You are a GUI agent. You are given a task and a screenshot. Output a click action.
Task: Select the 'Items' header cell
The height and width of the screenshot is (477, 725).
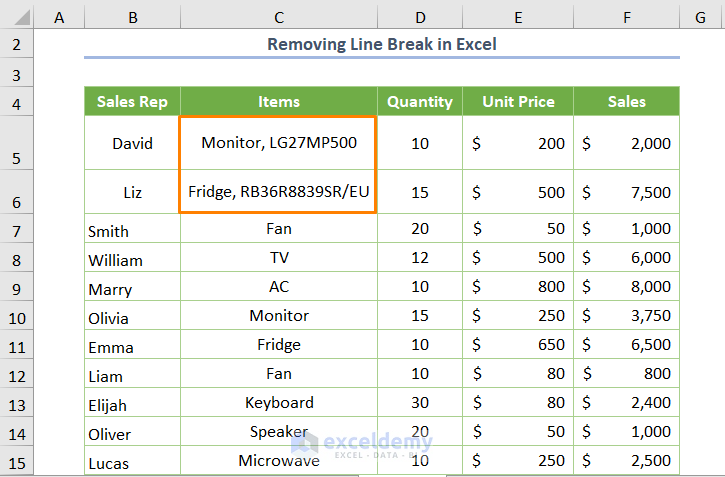coord(278,101)
